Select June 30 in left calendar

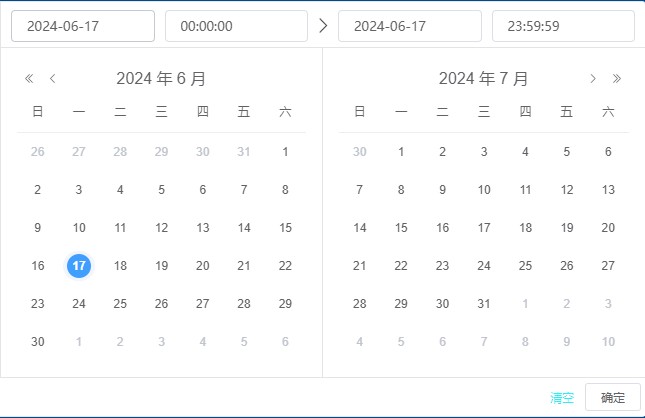point(37,342)
